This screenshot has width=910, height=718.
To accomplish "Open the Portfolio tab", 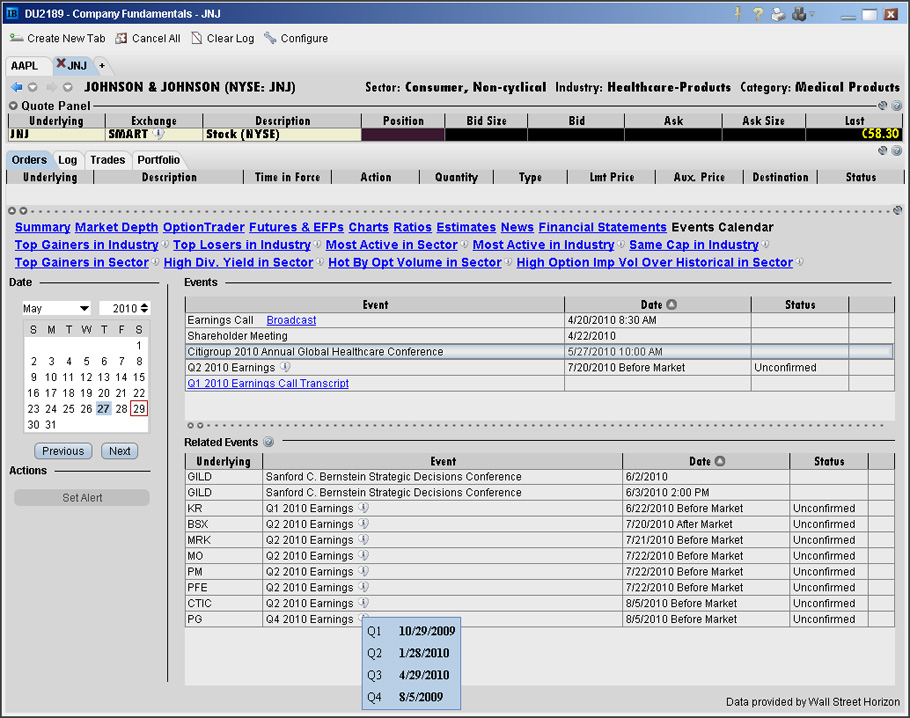I will 158,160.
